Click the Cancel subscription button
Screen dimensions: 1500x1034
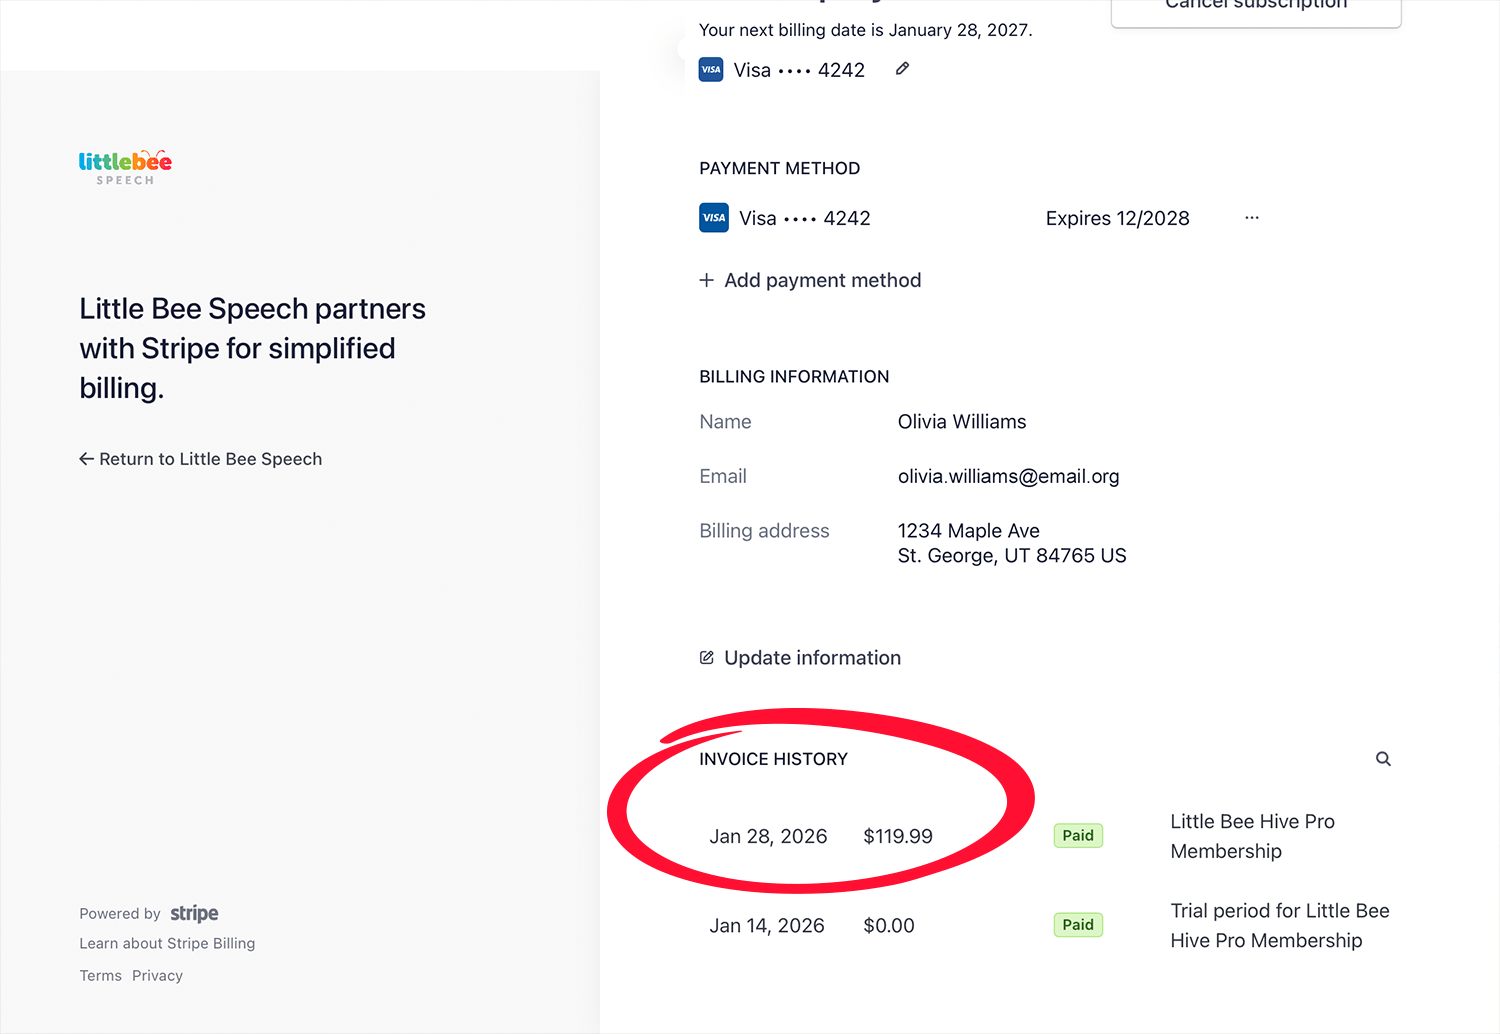(x=1256, y=8)
